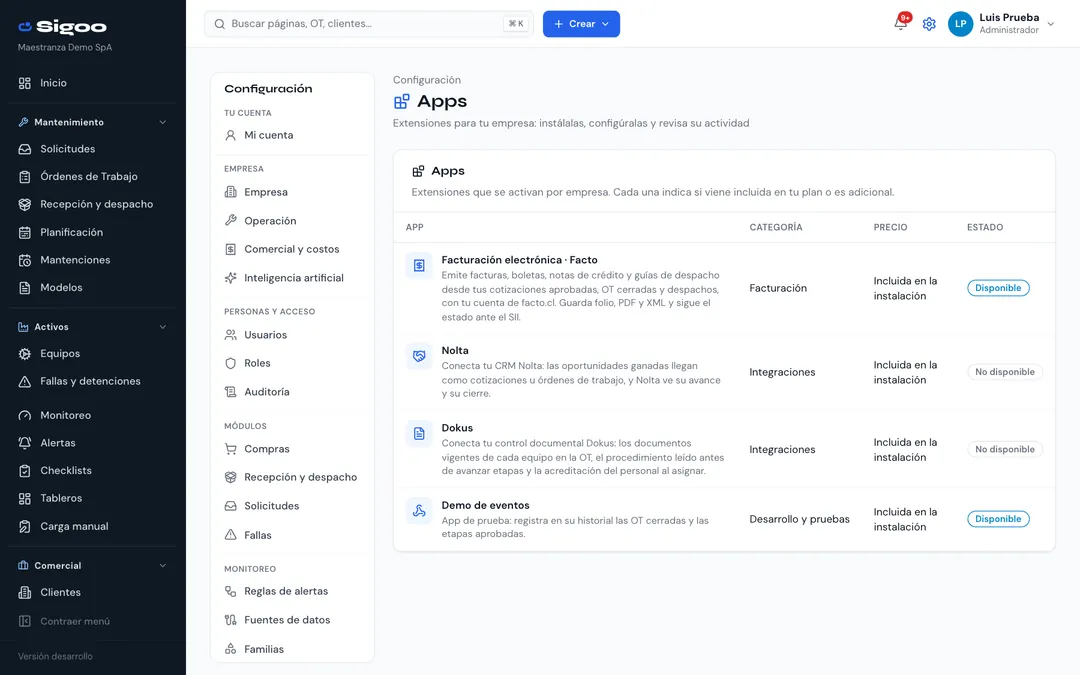Click the Fuentes de datos icon
Image resolution: width=1080 pixels, height=675 pixels.
tap(231, 620)
